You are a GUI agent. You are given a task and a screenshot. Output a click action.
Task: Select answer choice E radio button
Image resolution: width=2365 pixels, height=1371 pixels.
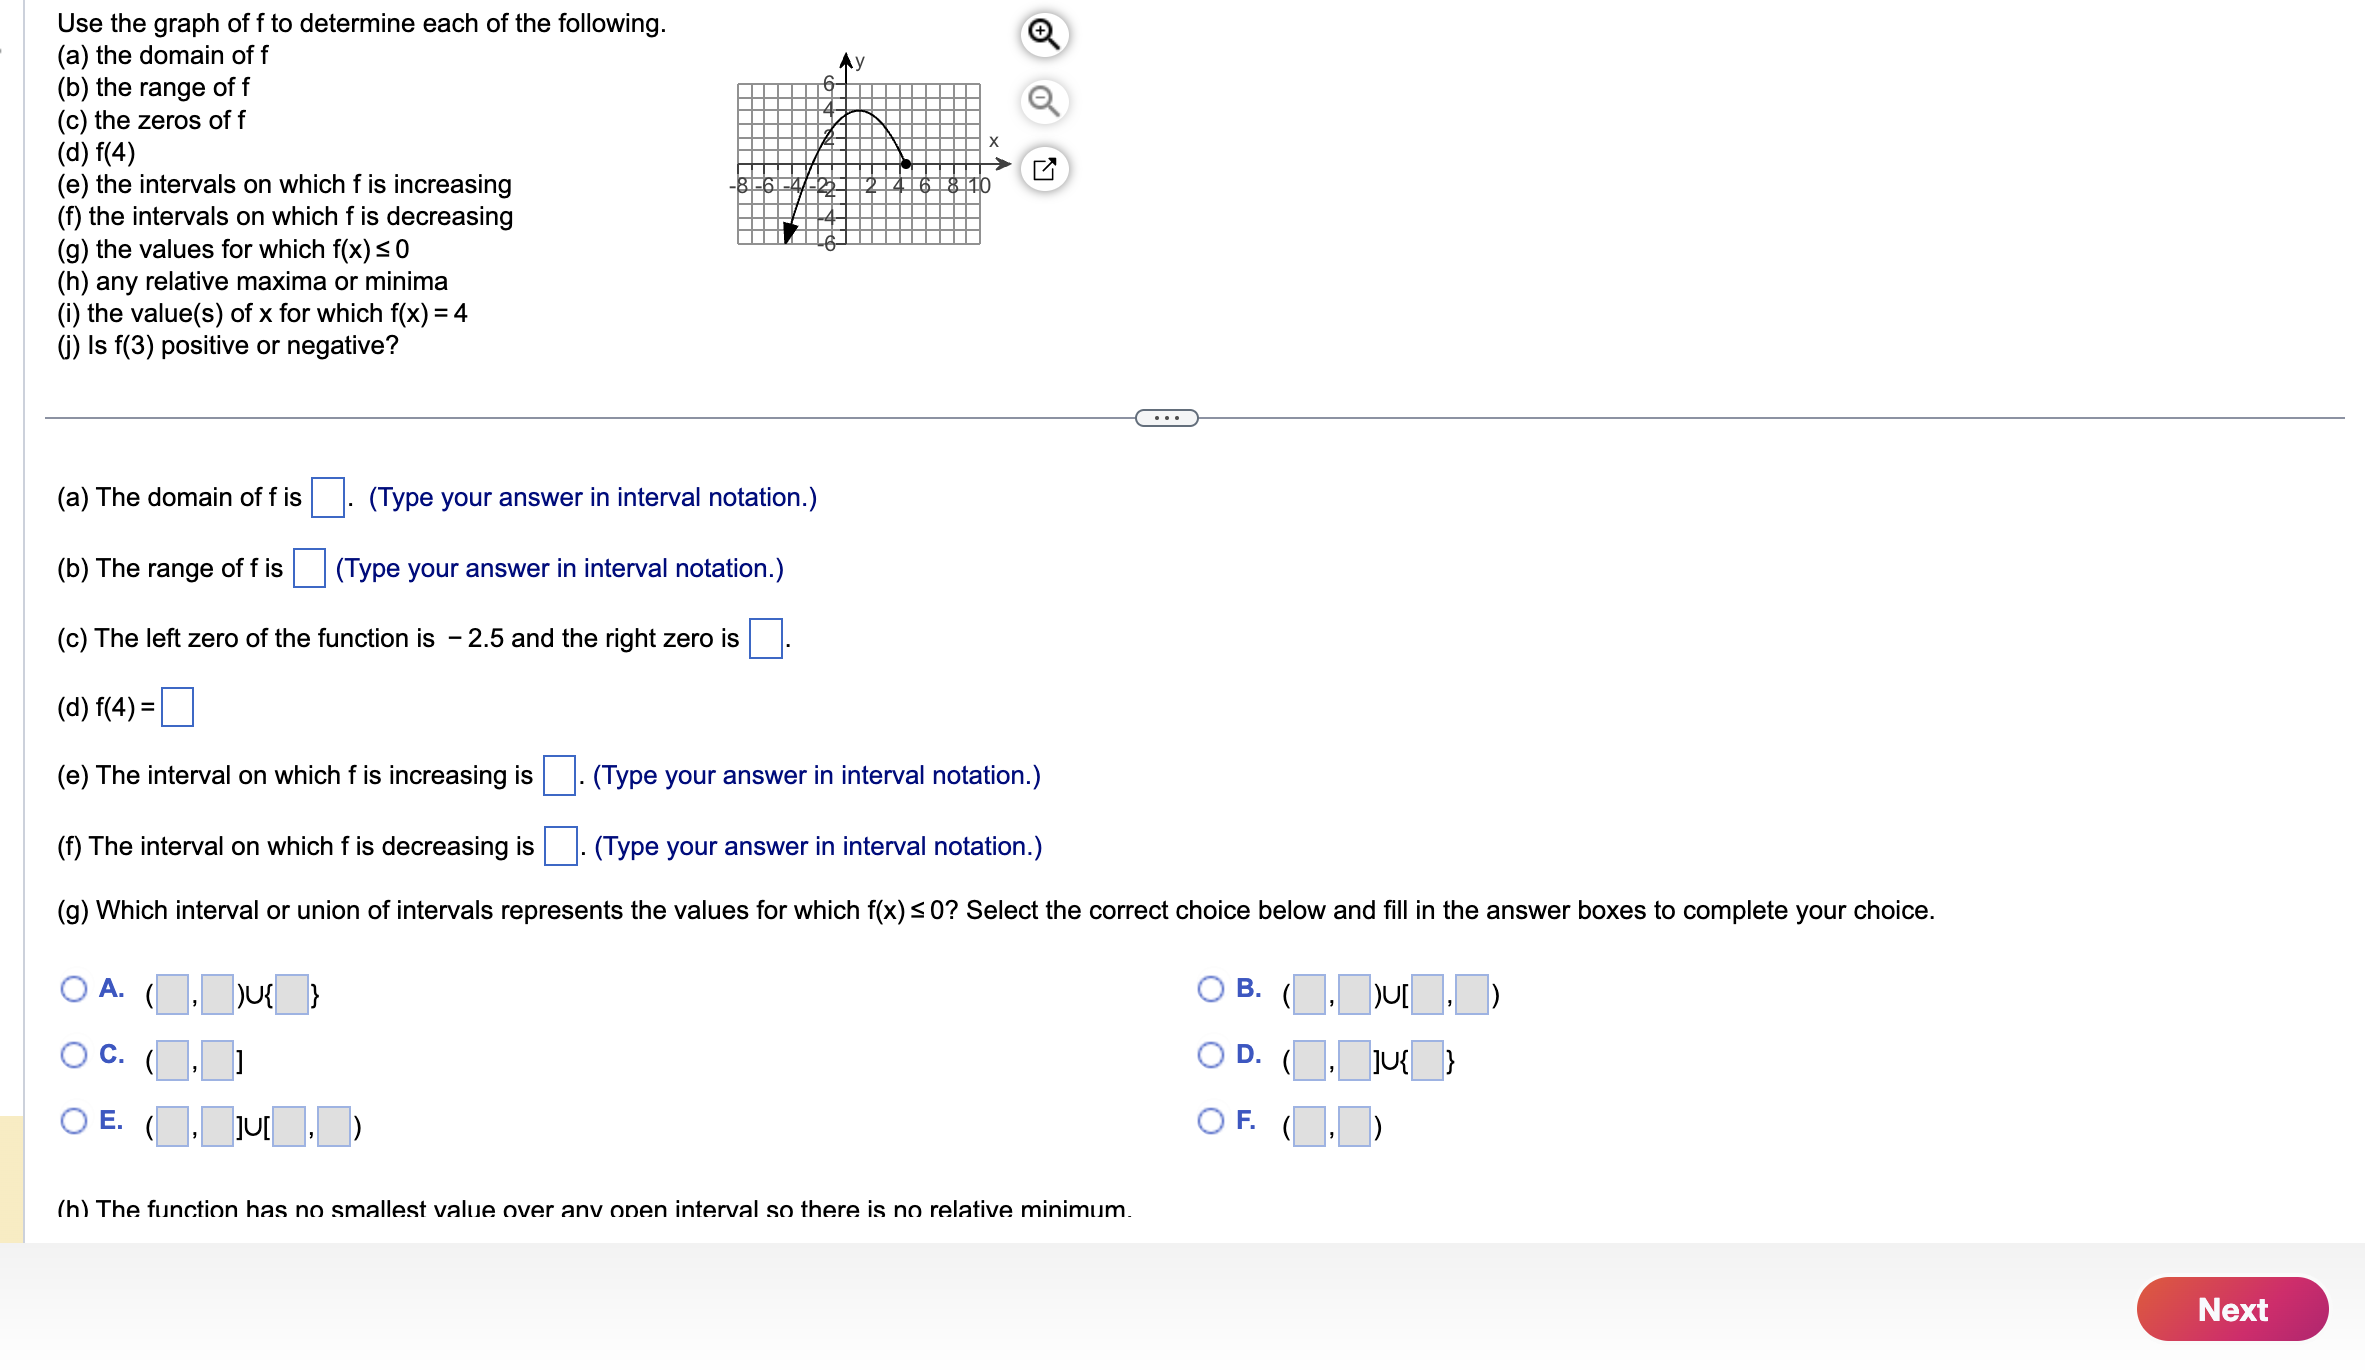[x=73, y=1122]
